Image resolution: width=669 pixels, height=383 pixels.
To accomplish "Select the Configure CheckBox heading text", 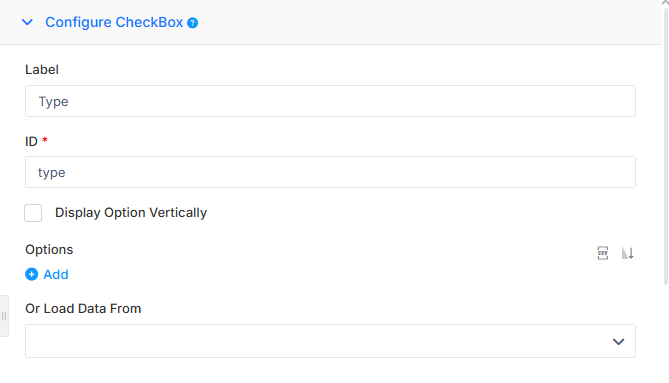I will 114,22.
